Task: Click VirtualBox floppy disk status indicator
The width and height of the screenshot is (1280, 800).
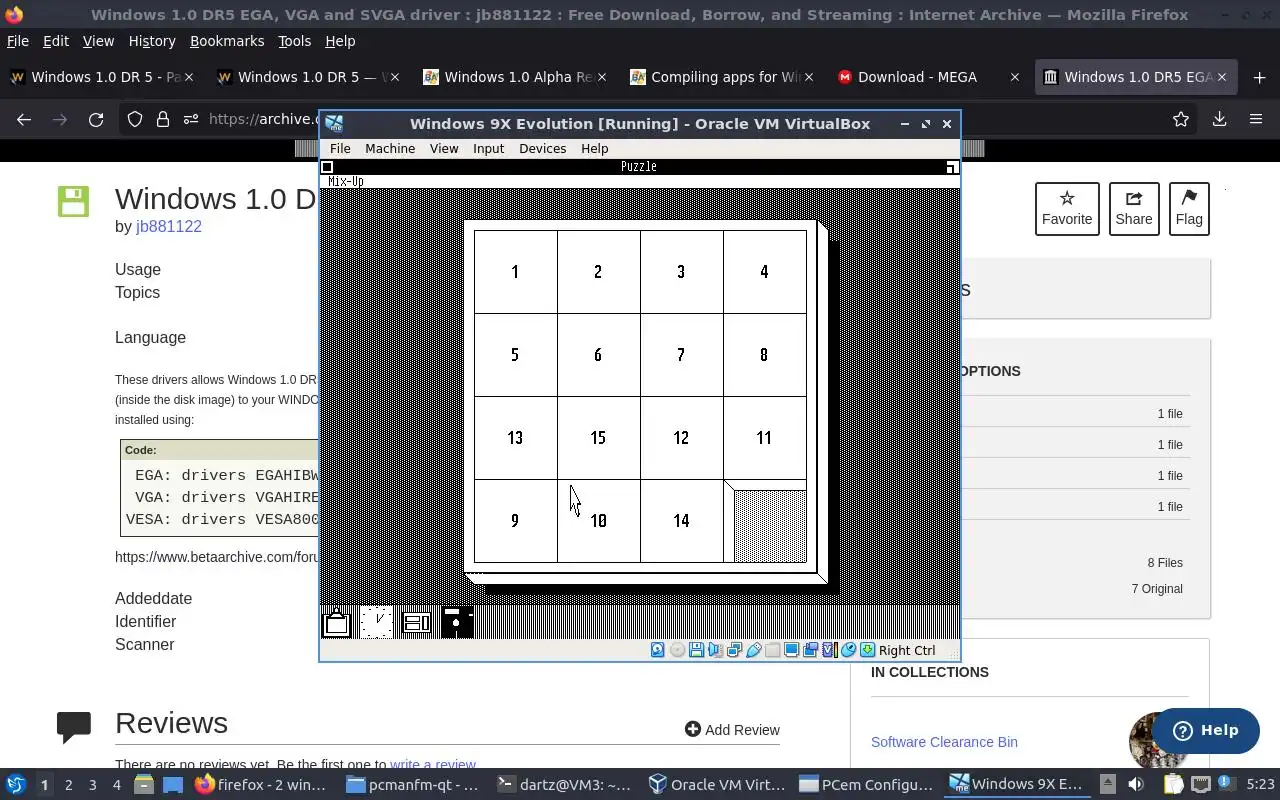Action: click(x=696, y=650)
